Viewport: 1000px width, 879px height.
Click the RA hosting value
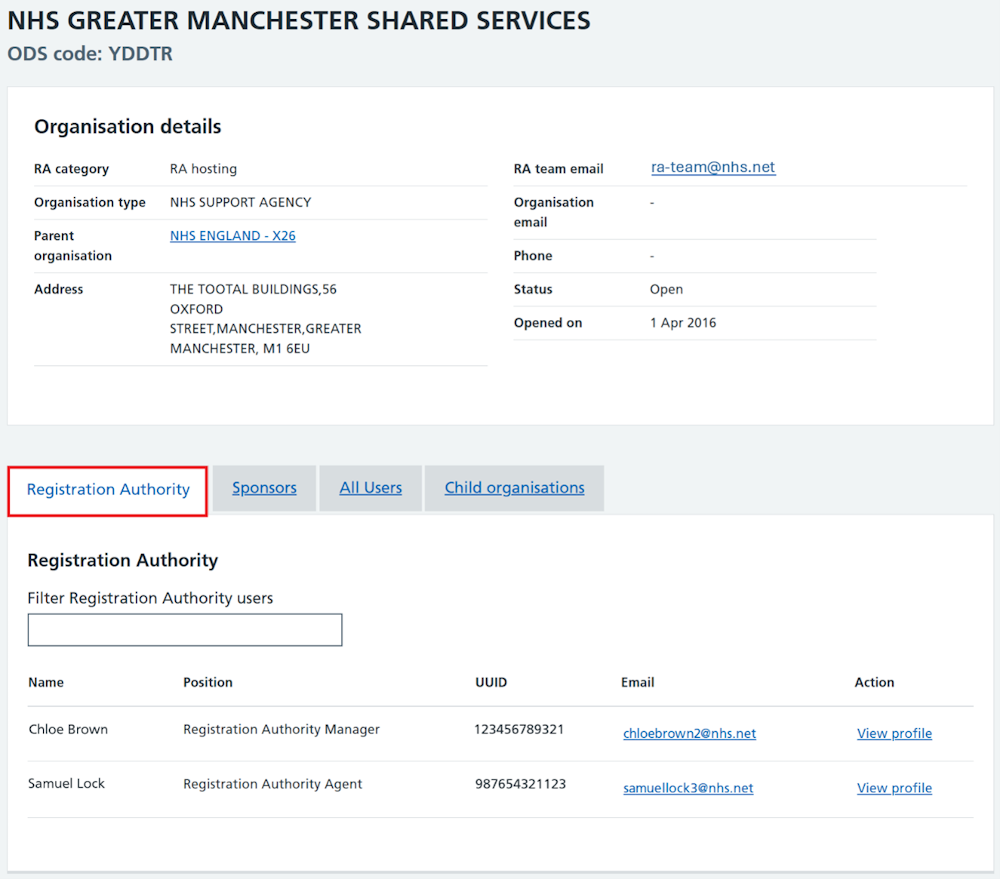(203, 168)
